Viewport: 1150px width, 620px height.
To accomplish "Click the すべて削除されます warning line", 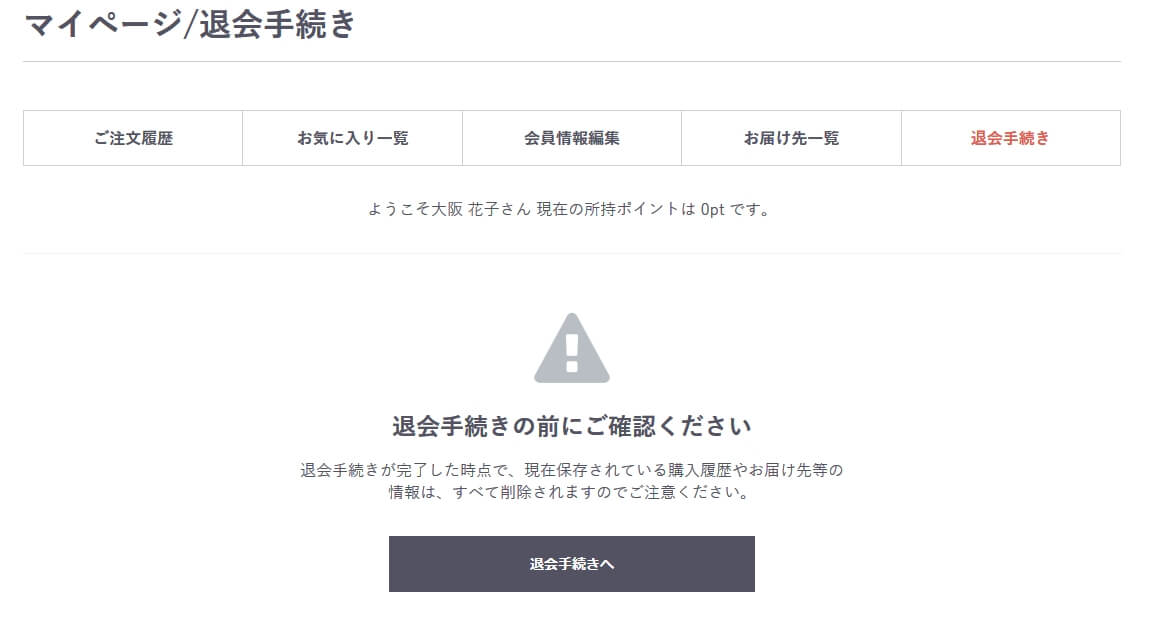I will click(x=571, y=492).
